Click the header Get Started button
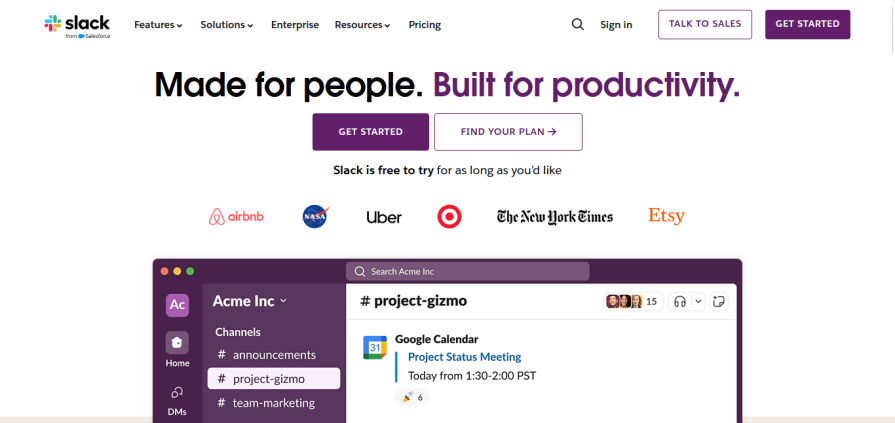This screenshot has height=423, width=895. 808,25
